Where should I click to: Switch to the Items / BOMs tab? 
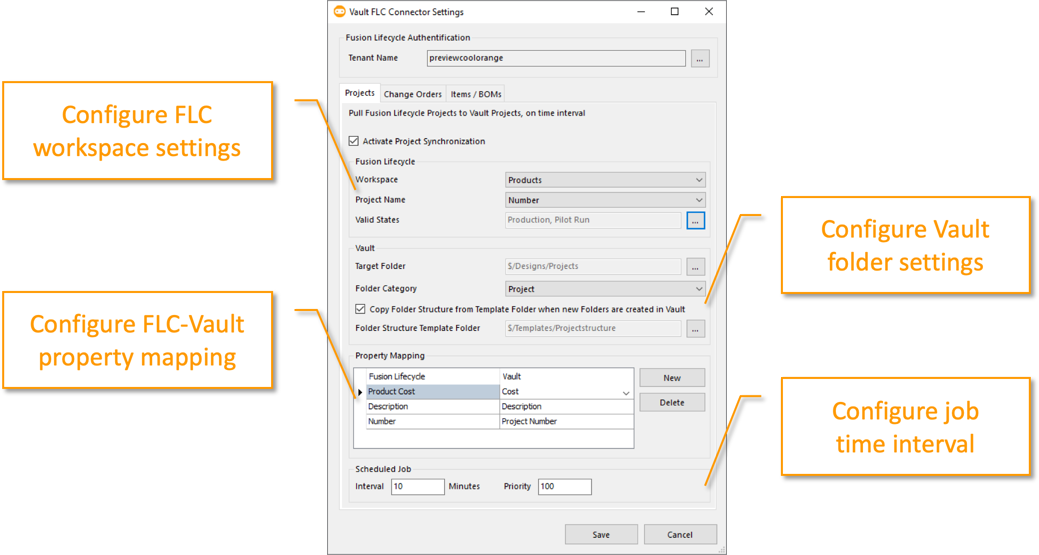click(475, 94)
